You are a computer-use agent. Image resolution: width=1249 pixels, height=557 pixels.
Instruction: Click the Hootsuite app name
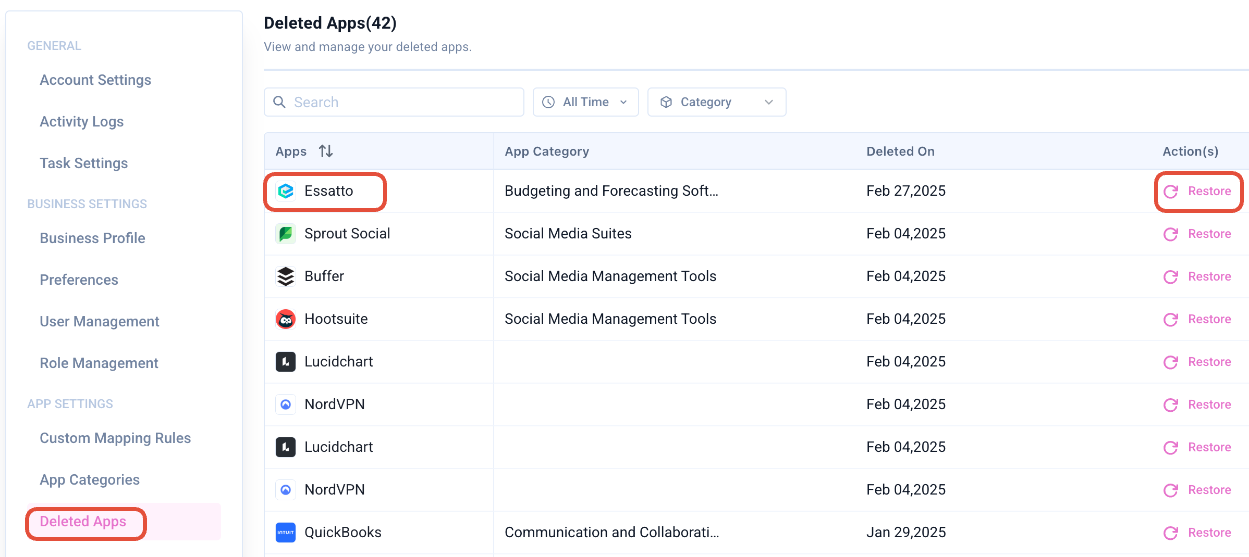(336, 319)
